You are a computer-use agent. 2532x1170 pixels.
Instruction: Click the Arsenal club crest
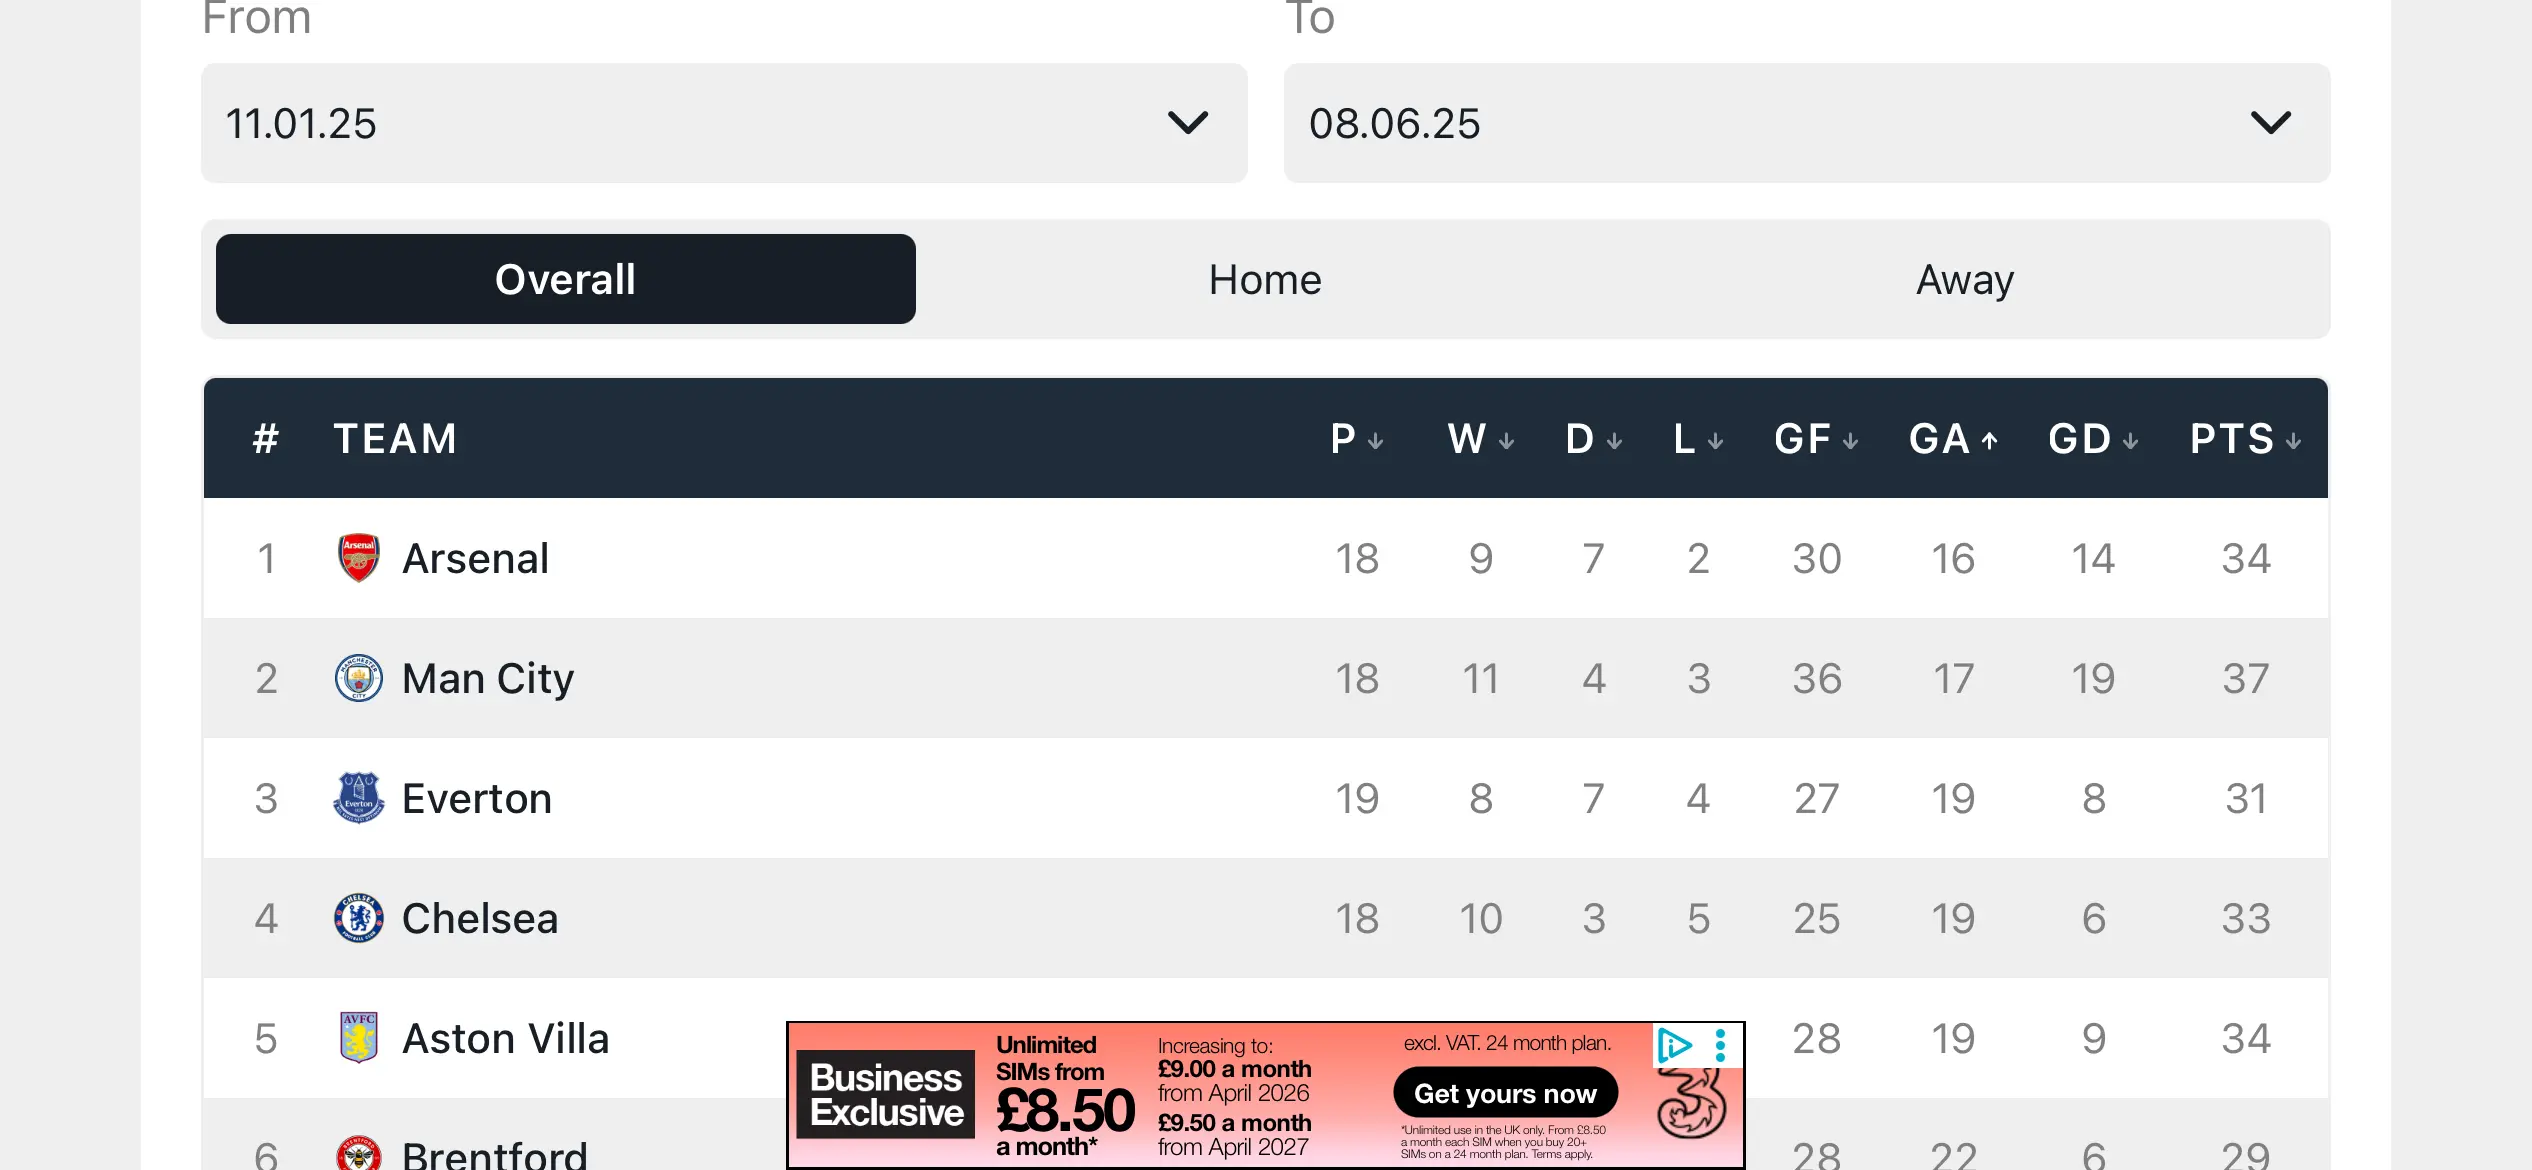(x=358, y=558)
